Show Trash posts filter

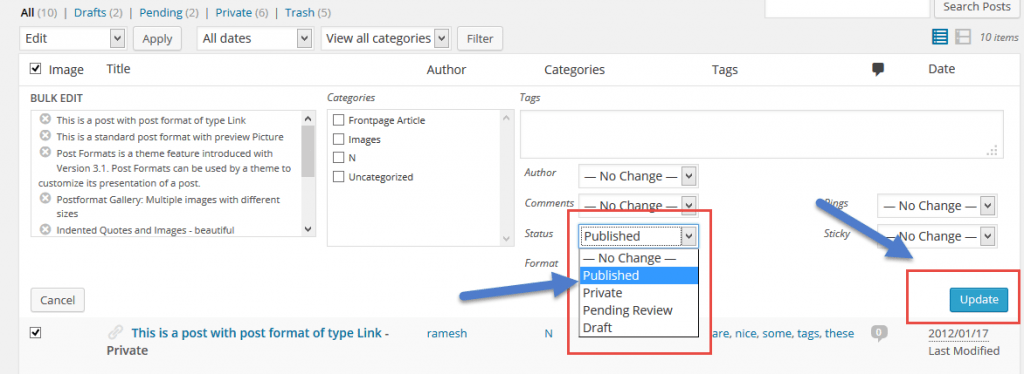coord(300,12)
